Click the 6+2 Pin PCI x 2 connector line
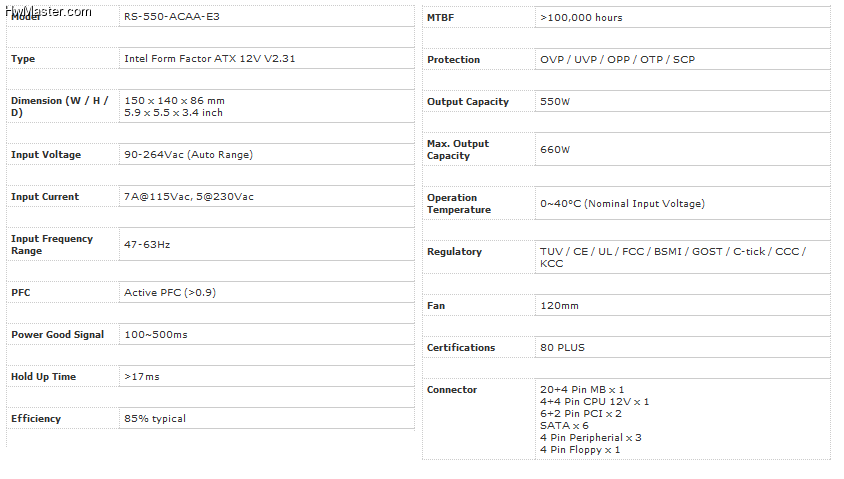Screen dimensions: 844x479 pos(581,413)
